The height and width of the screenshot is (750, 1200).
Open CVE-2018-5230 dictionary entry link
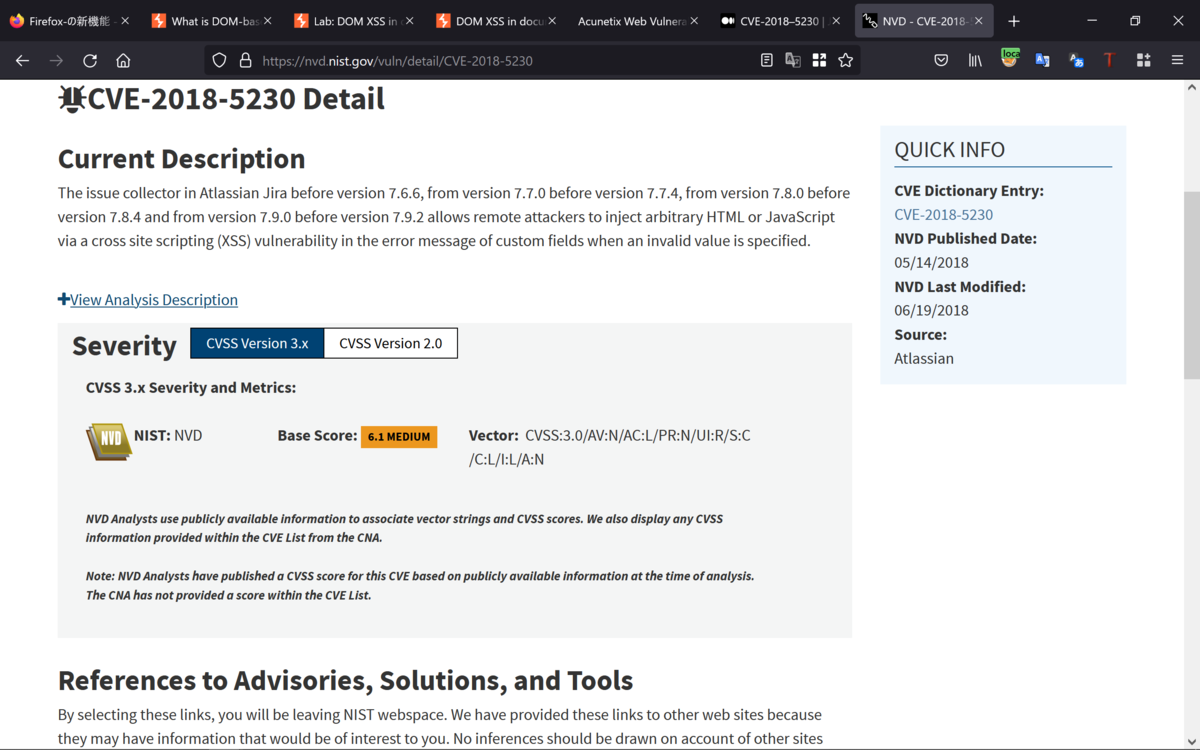(x=943, y=214)
